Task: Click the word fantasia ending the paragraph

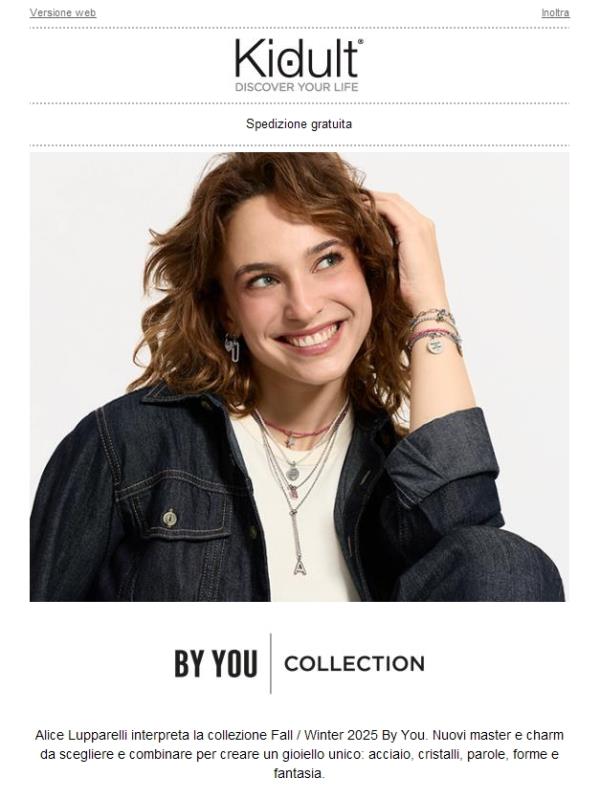Action: point(298,773)
